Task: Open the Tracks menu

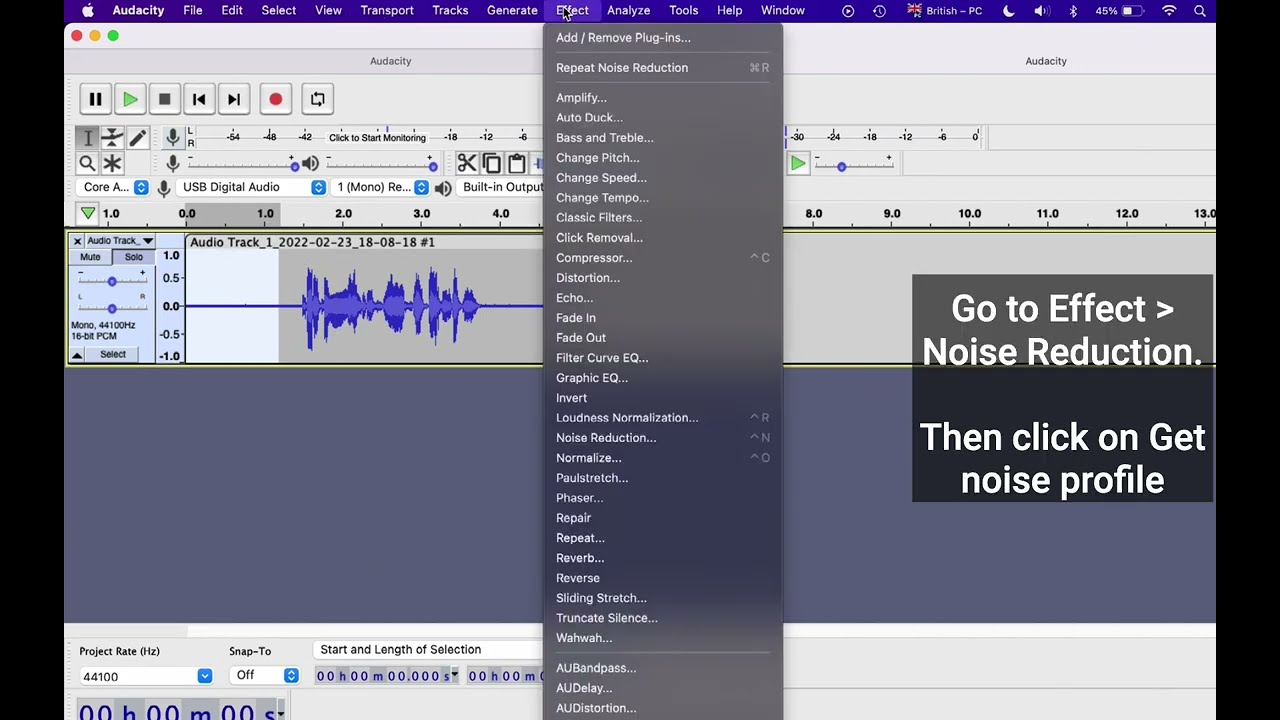Action: click(x=450, y=10)
